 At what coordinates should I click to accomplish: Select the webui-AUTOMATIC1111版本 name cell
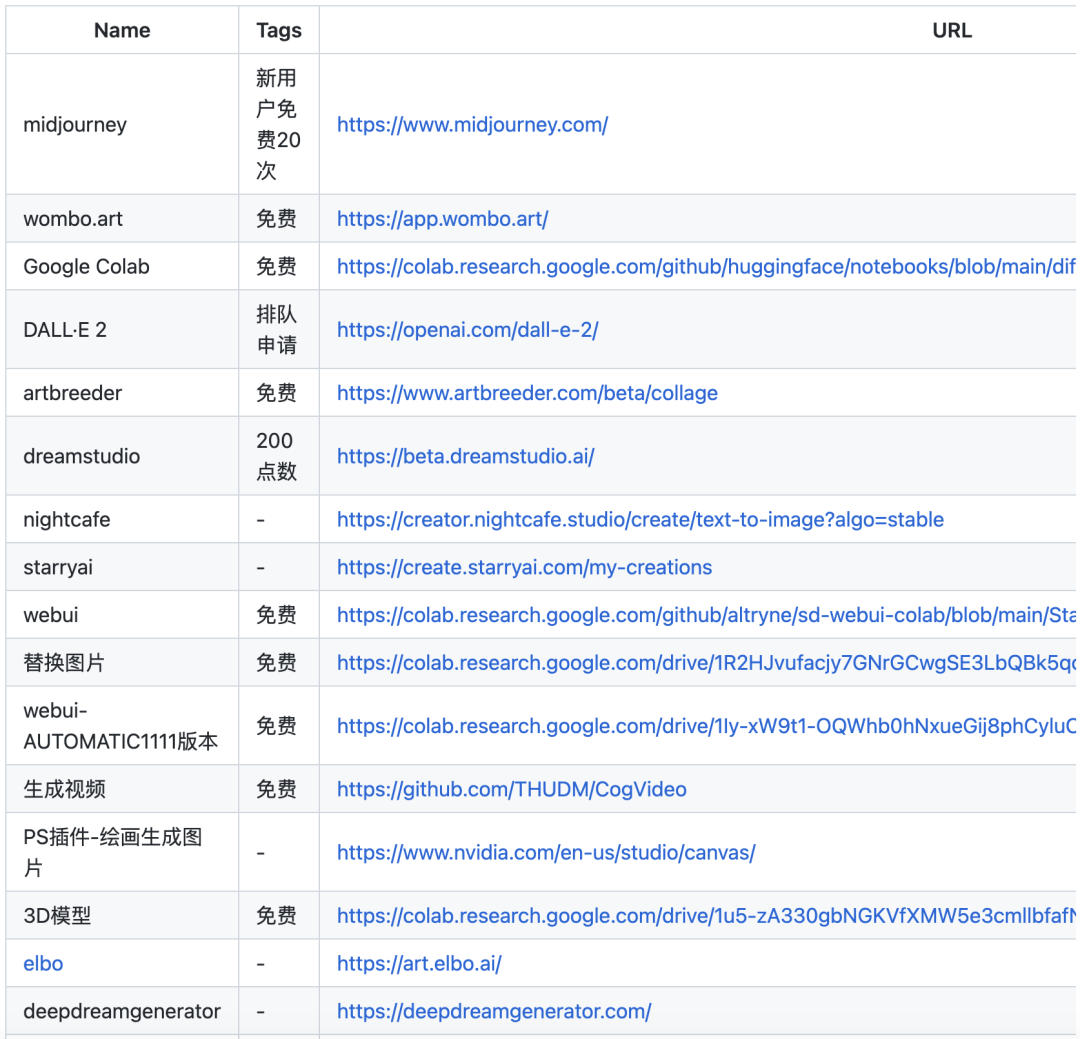123,726
